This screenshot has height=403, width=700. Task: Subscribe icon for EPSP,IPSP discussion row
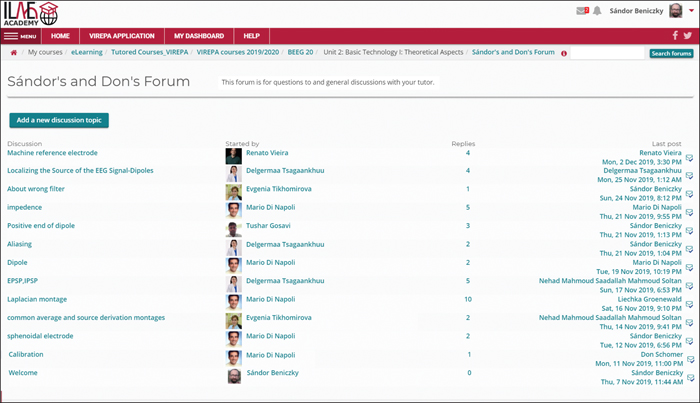[689, 286]
